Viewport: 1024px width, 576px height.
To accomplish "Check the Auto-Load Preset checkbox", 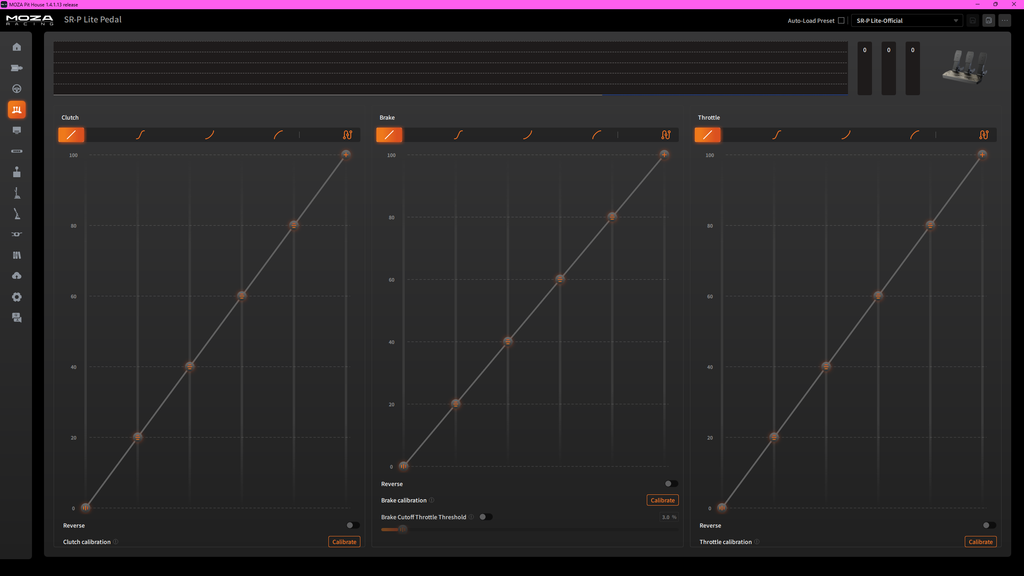I will pyautogui.click(x=841, y=21).
